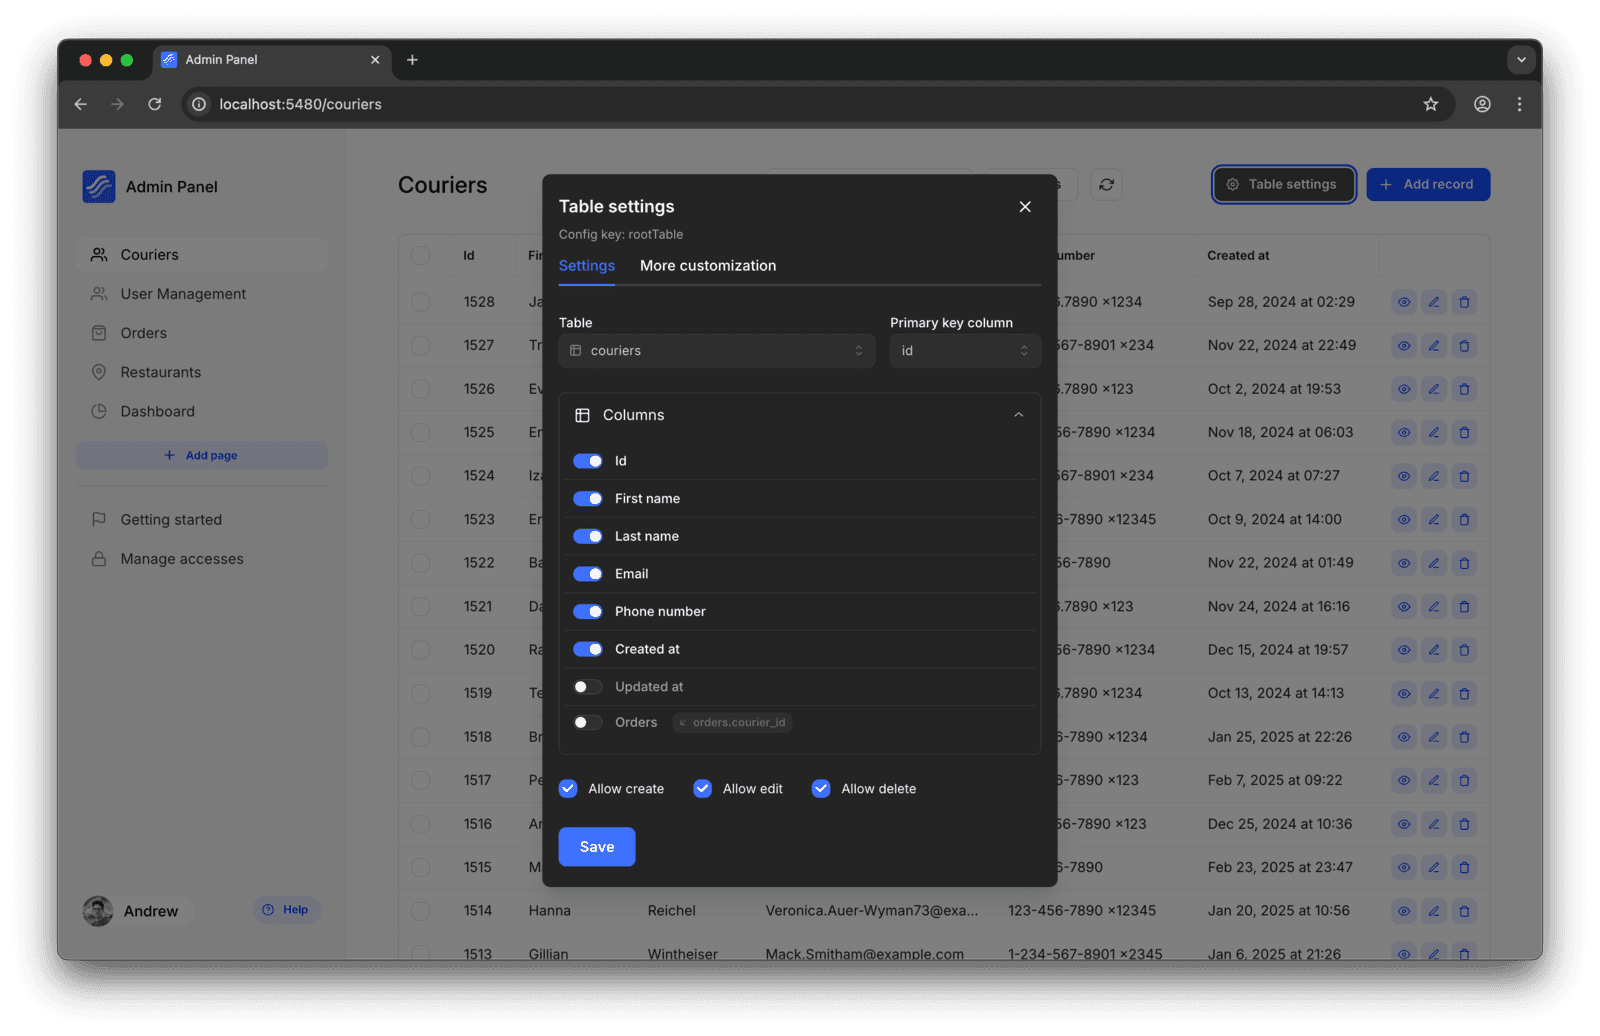Viewport: 1600px width, 1036px height.
Task: Select the row 1520 checkbox
Action: coord(421,650)
